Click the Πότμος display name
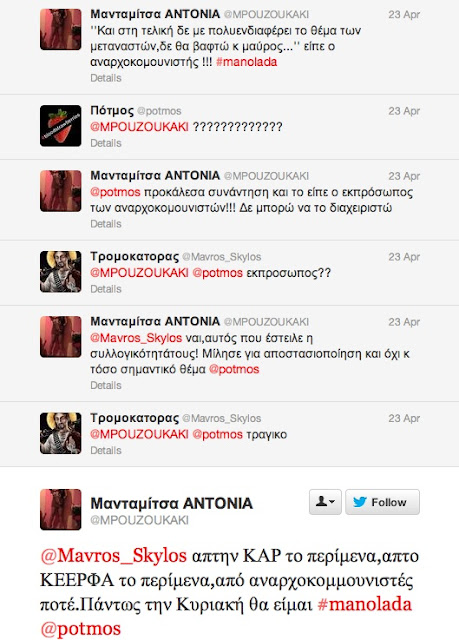Viewport: 459px width, 640px height. pyautogui.click(x=112, y=111)
